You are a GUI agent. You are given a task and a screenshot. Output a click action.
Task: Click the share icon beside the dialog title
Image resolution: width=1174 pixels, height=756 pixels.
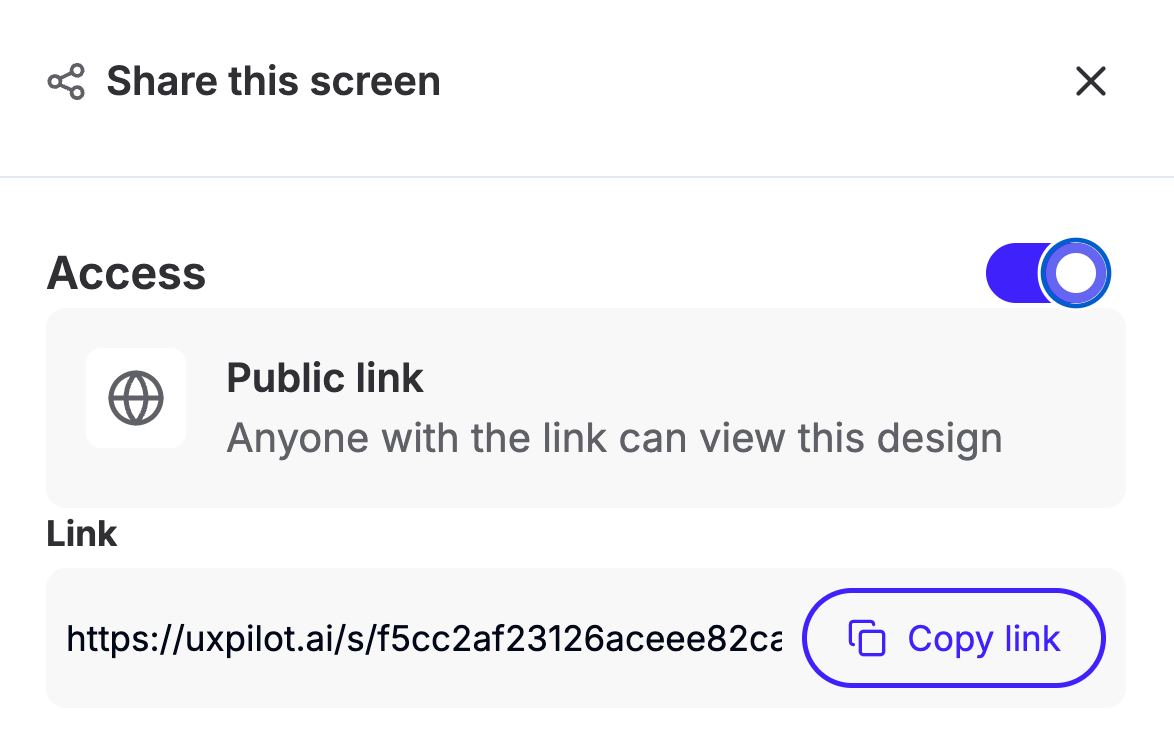point(66,82)
